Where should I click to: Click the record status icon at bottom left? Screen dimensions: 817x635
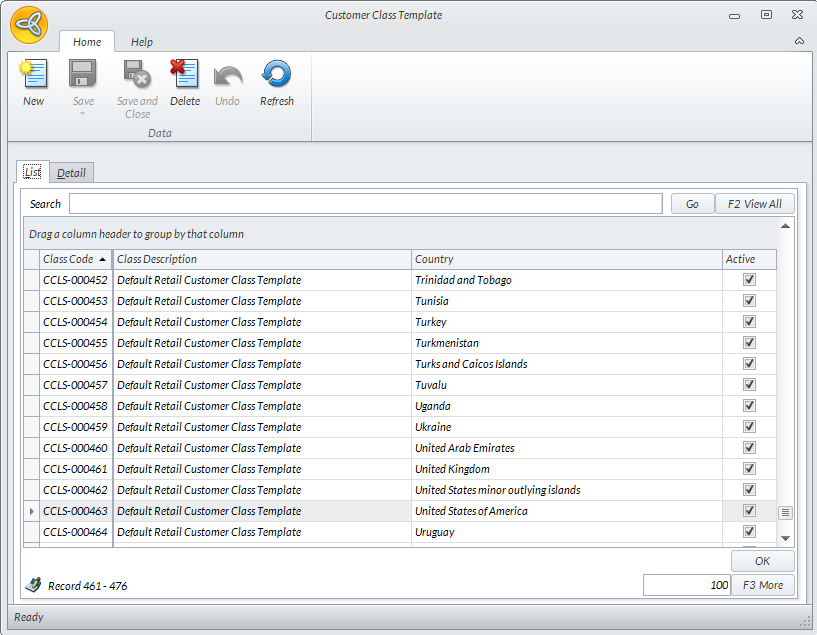tap(33, 585)
